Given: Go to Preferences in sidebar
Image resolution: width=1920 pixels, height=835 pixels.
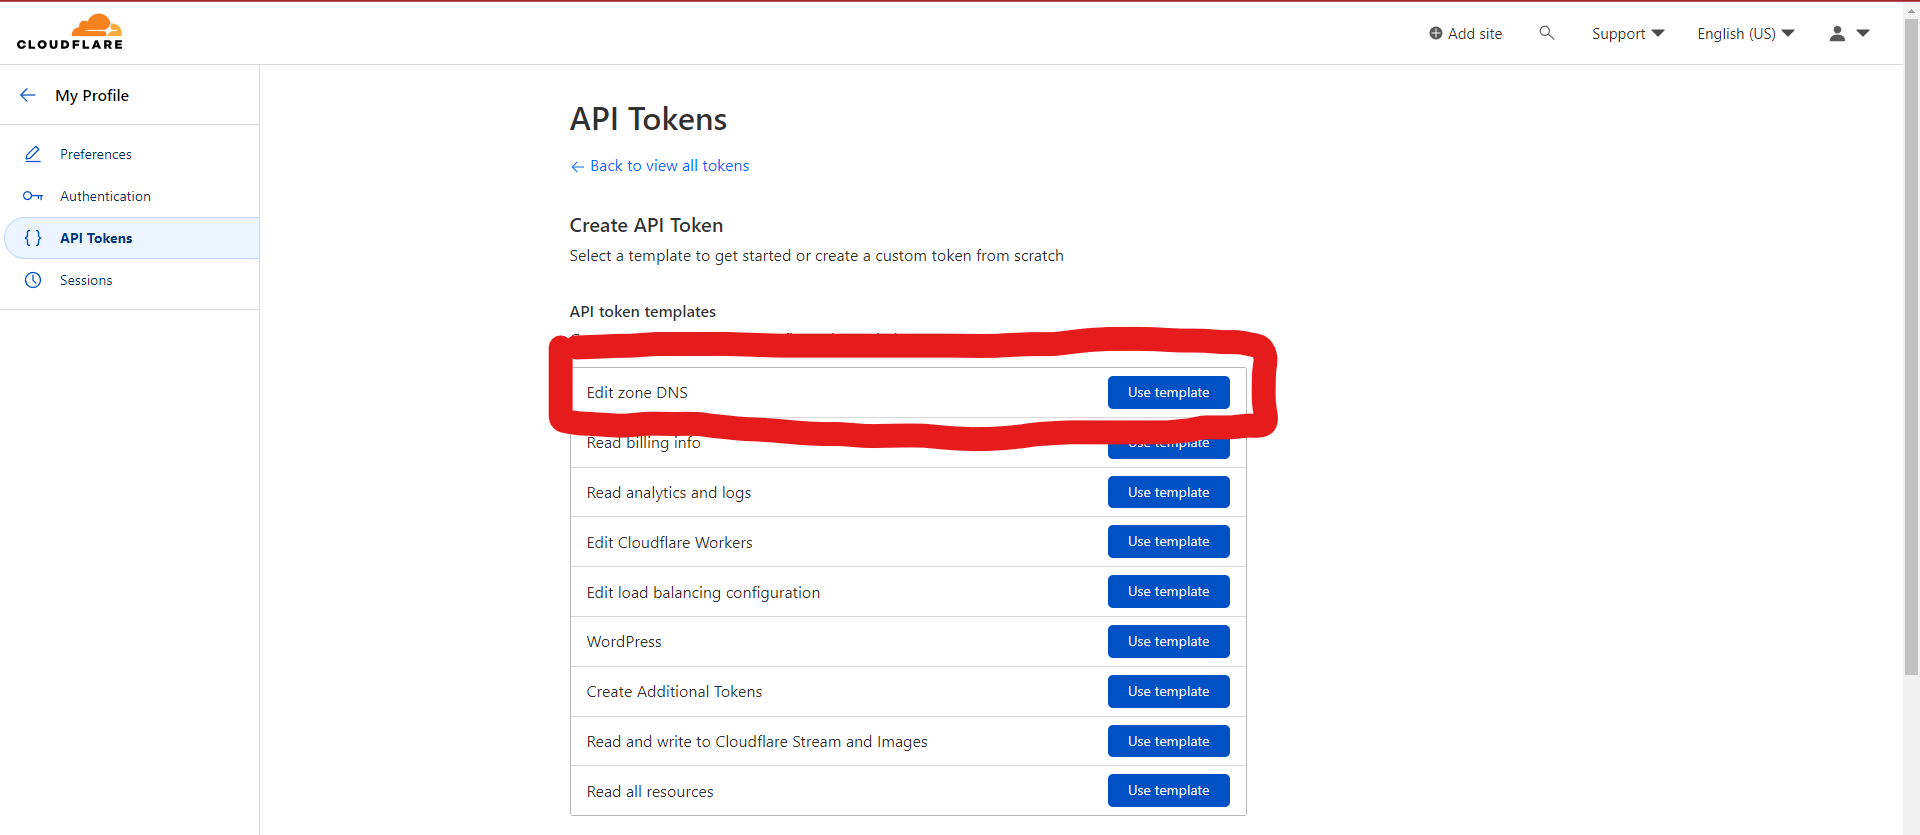Looking at the screenshot, I should (96, 154).
